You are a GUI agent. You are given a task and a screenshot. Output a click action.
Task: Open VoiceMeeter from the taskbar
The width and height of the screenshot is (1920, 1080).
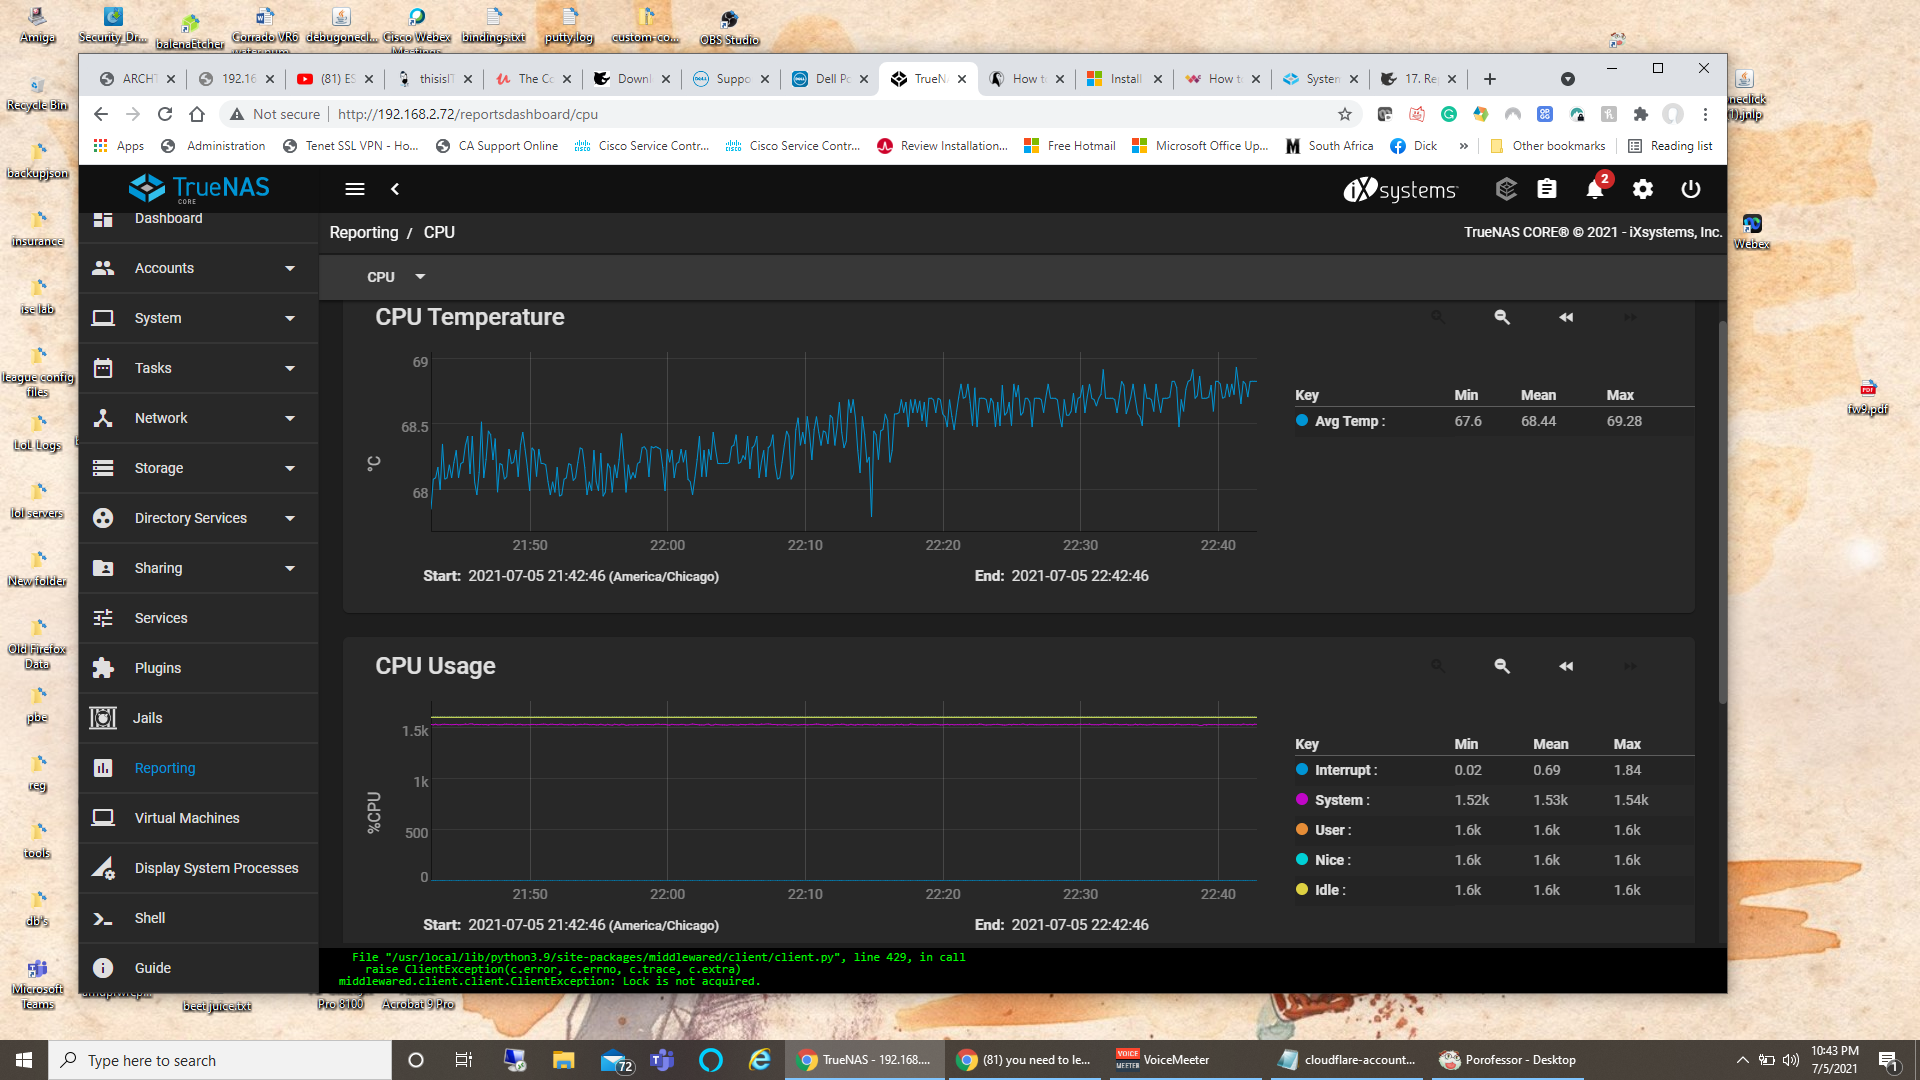(1186, 1060)
